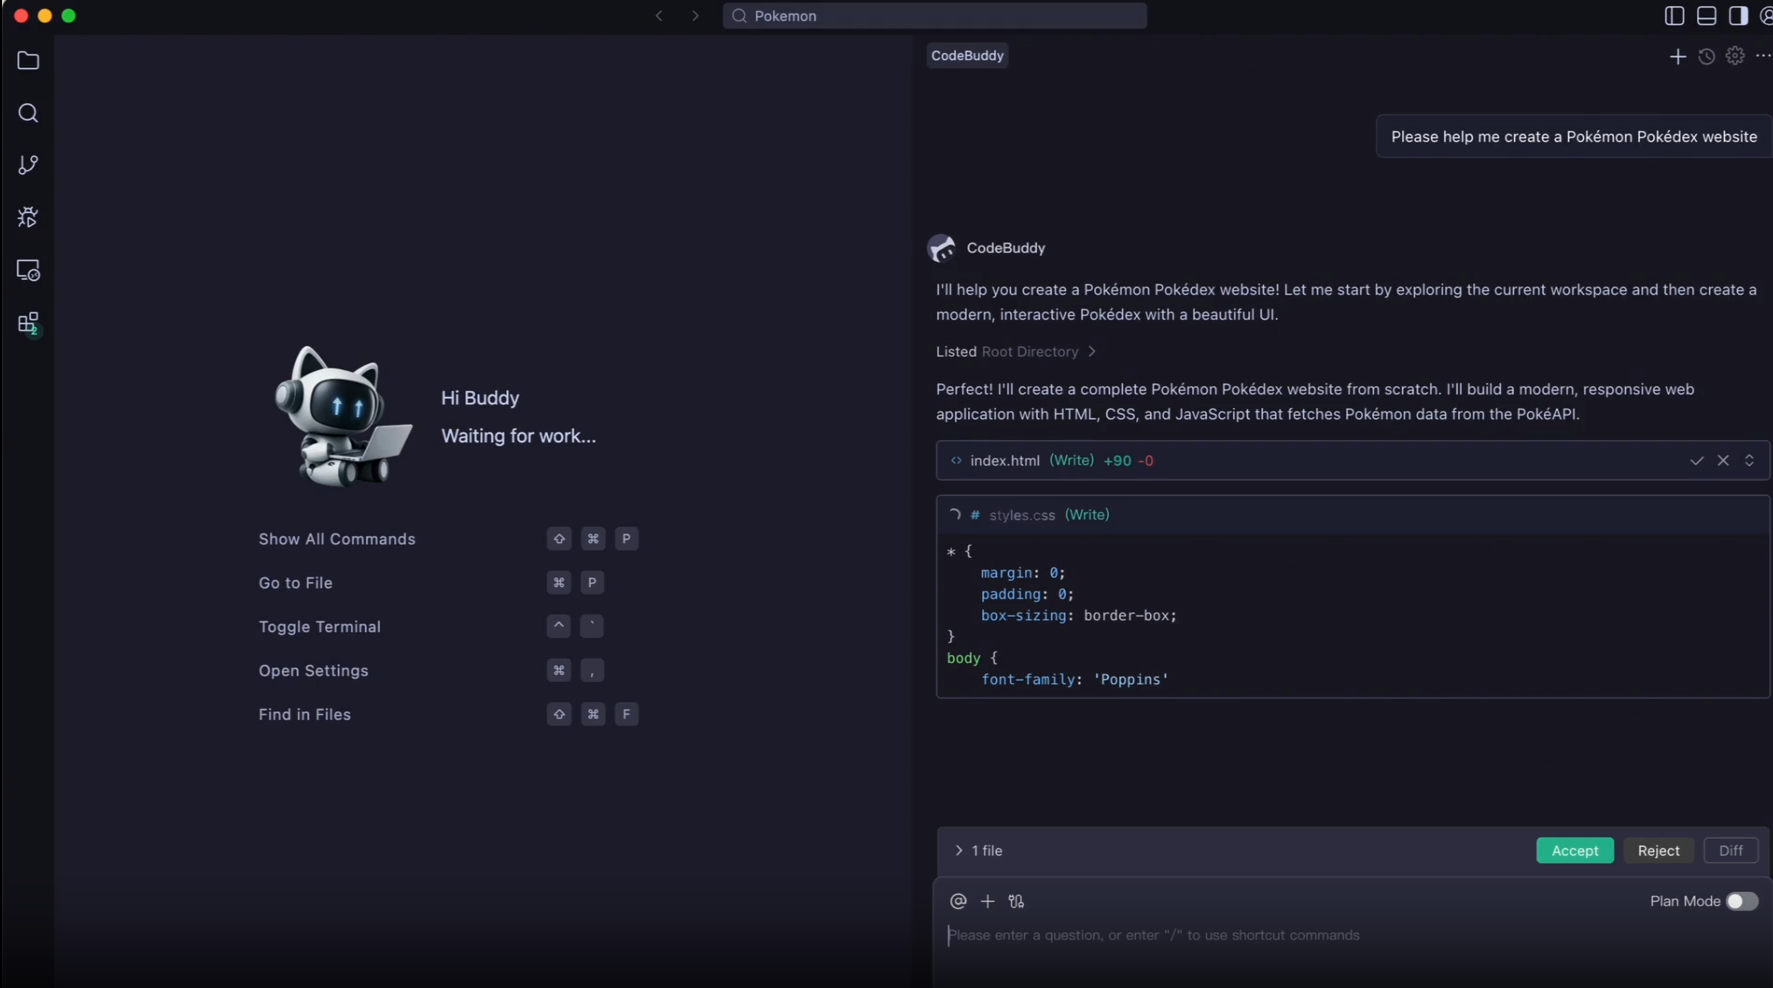The width and height of the screenshot is (1773, 988).
Task: Open the Extensions view showing 2 updates
Action: 28,323
